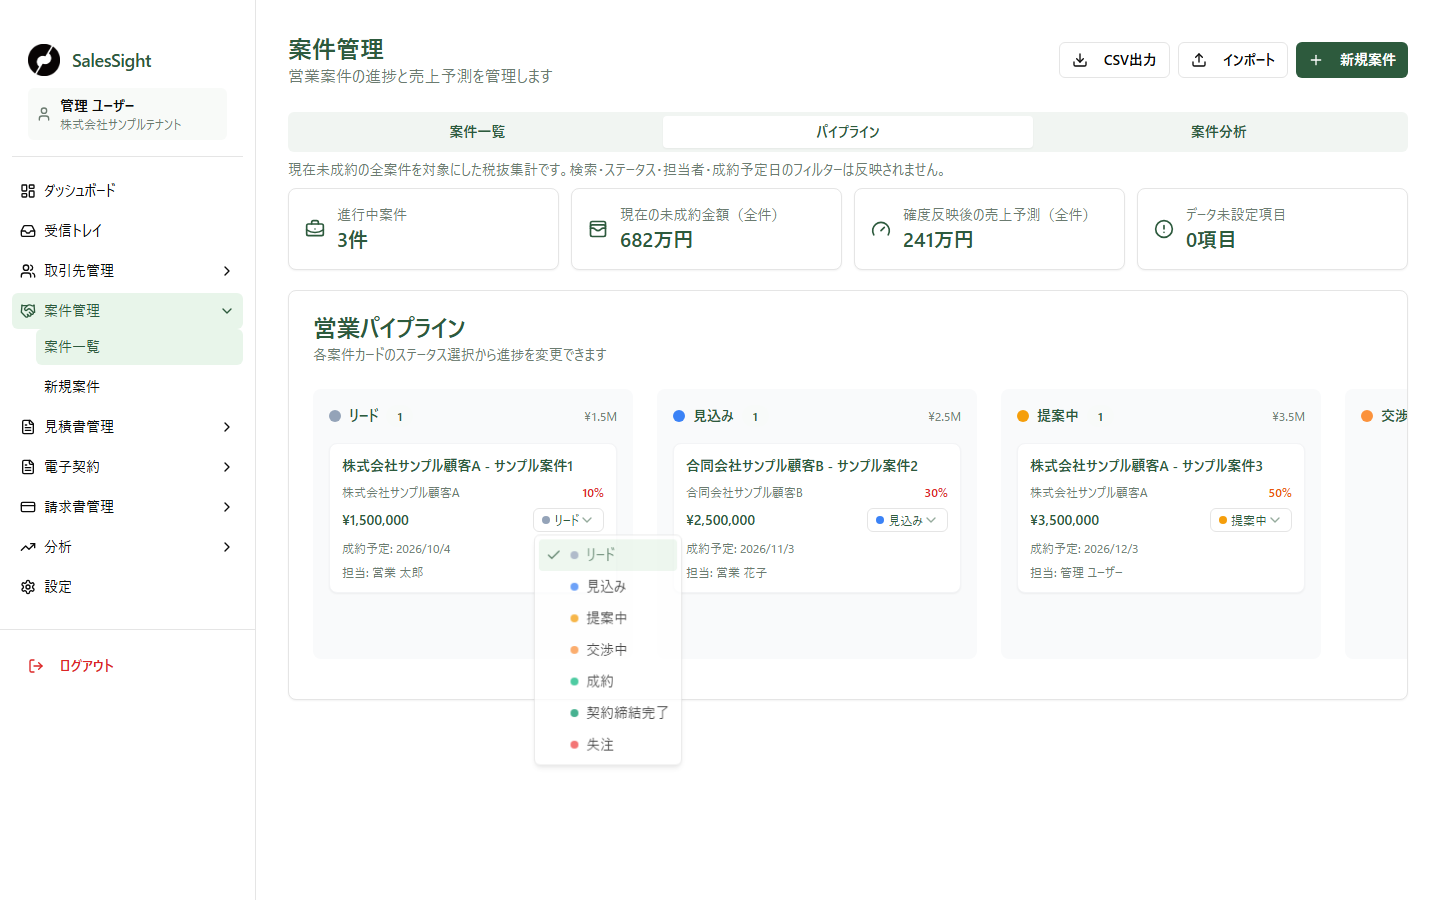This screenshot has height=900, width=1440.
Task: Collapse the 案件管理 submenu chevron
Action: click(x=227, y=311)
